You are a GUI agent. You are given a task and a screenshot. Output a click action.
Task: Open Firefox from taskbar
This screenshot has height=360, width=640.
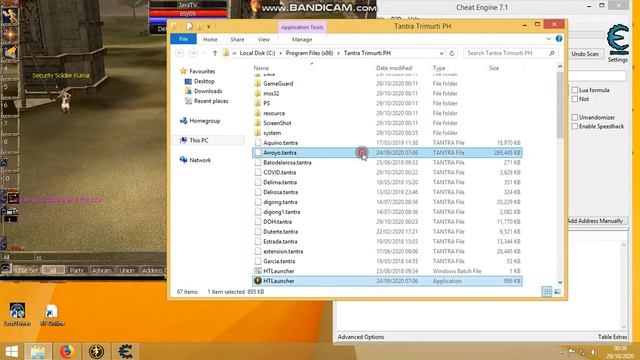(67, 351)
